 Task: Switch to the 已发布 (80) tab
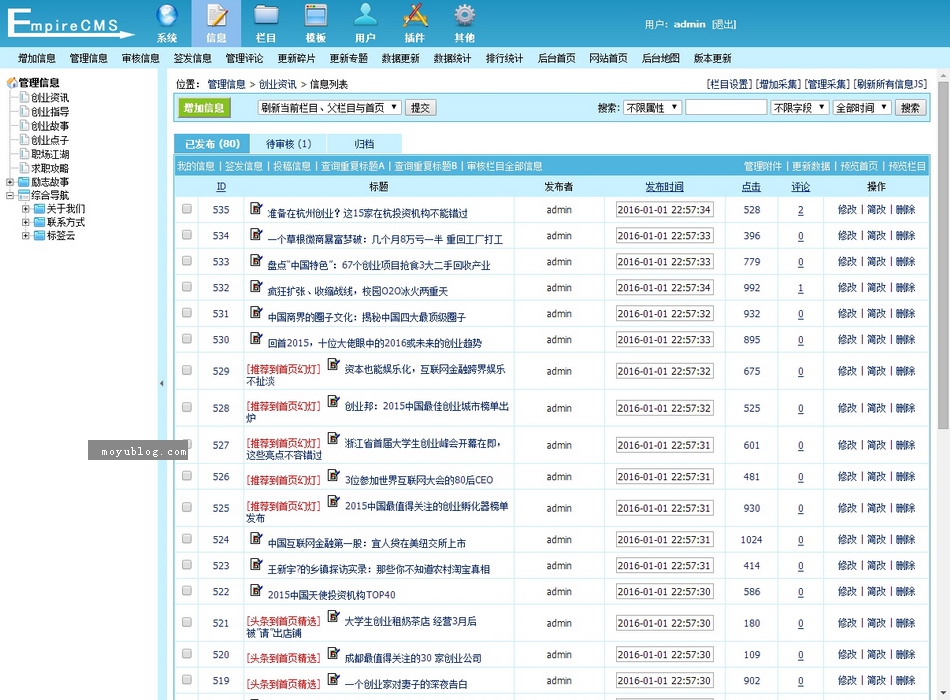pyautogui.click(x=212, y=144)
